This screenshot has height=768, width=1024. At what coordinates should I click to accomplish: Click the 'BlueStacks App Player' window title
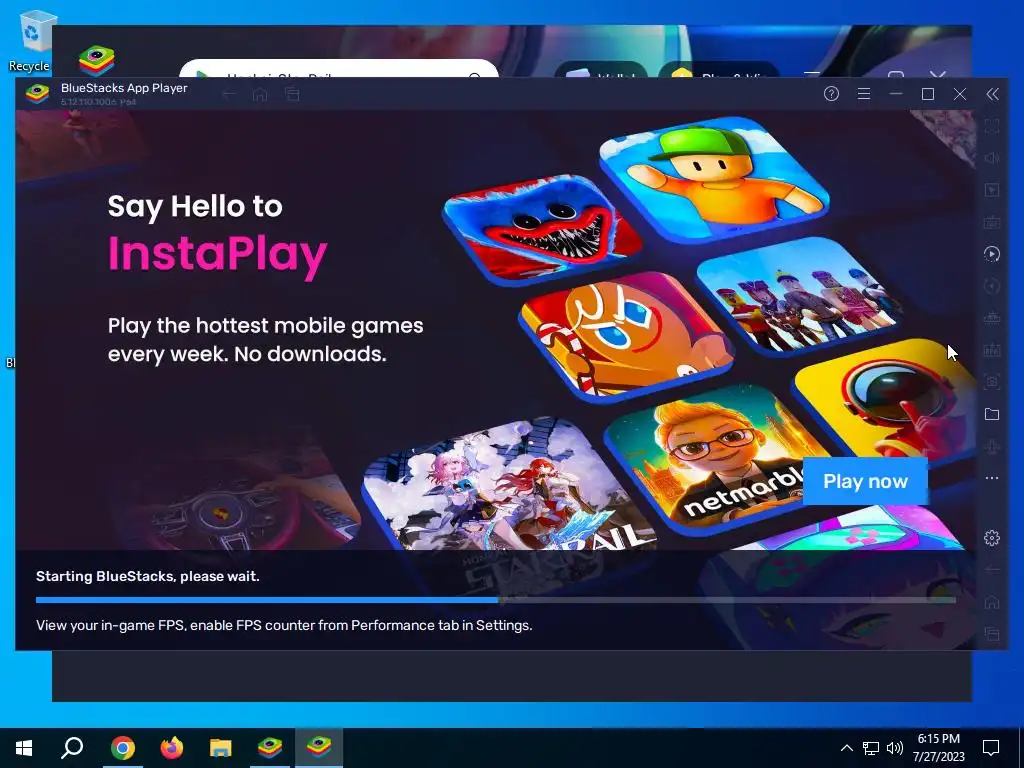tap(124, 88)
